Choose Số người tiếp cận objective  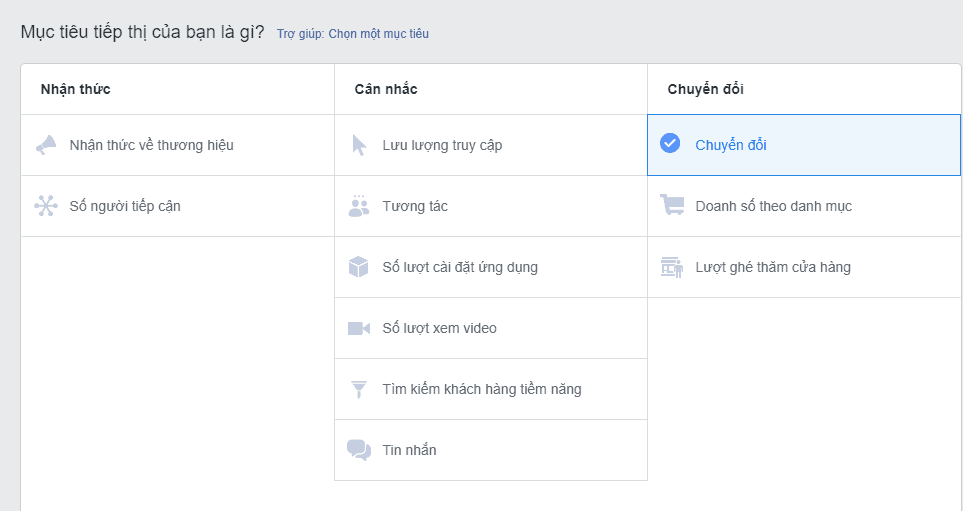177,206
